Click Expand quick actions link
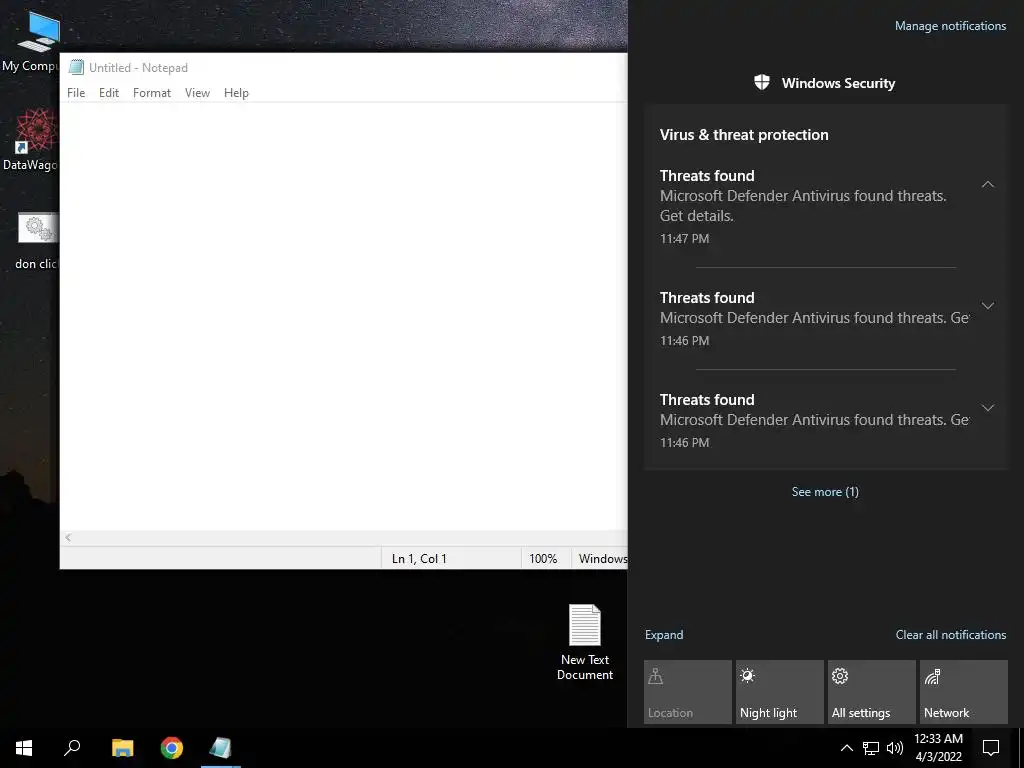Screen dimensions: 1024x768 (x=664, y=635)
